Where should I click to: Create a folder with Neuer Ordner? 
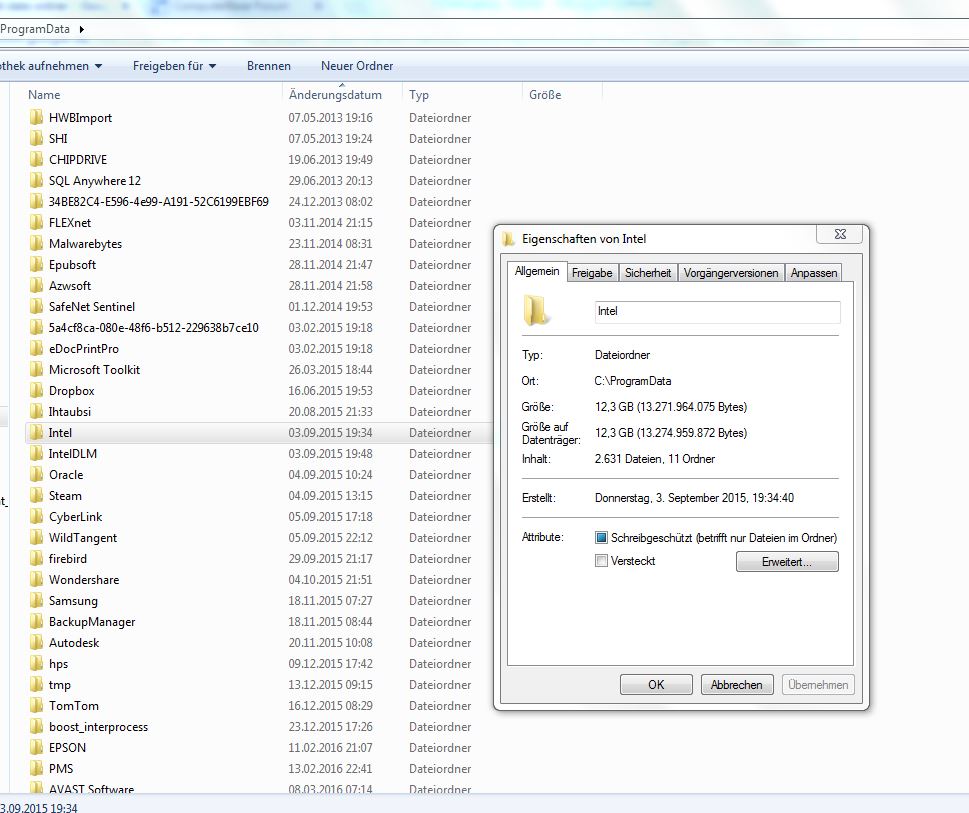point(357,65)
